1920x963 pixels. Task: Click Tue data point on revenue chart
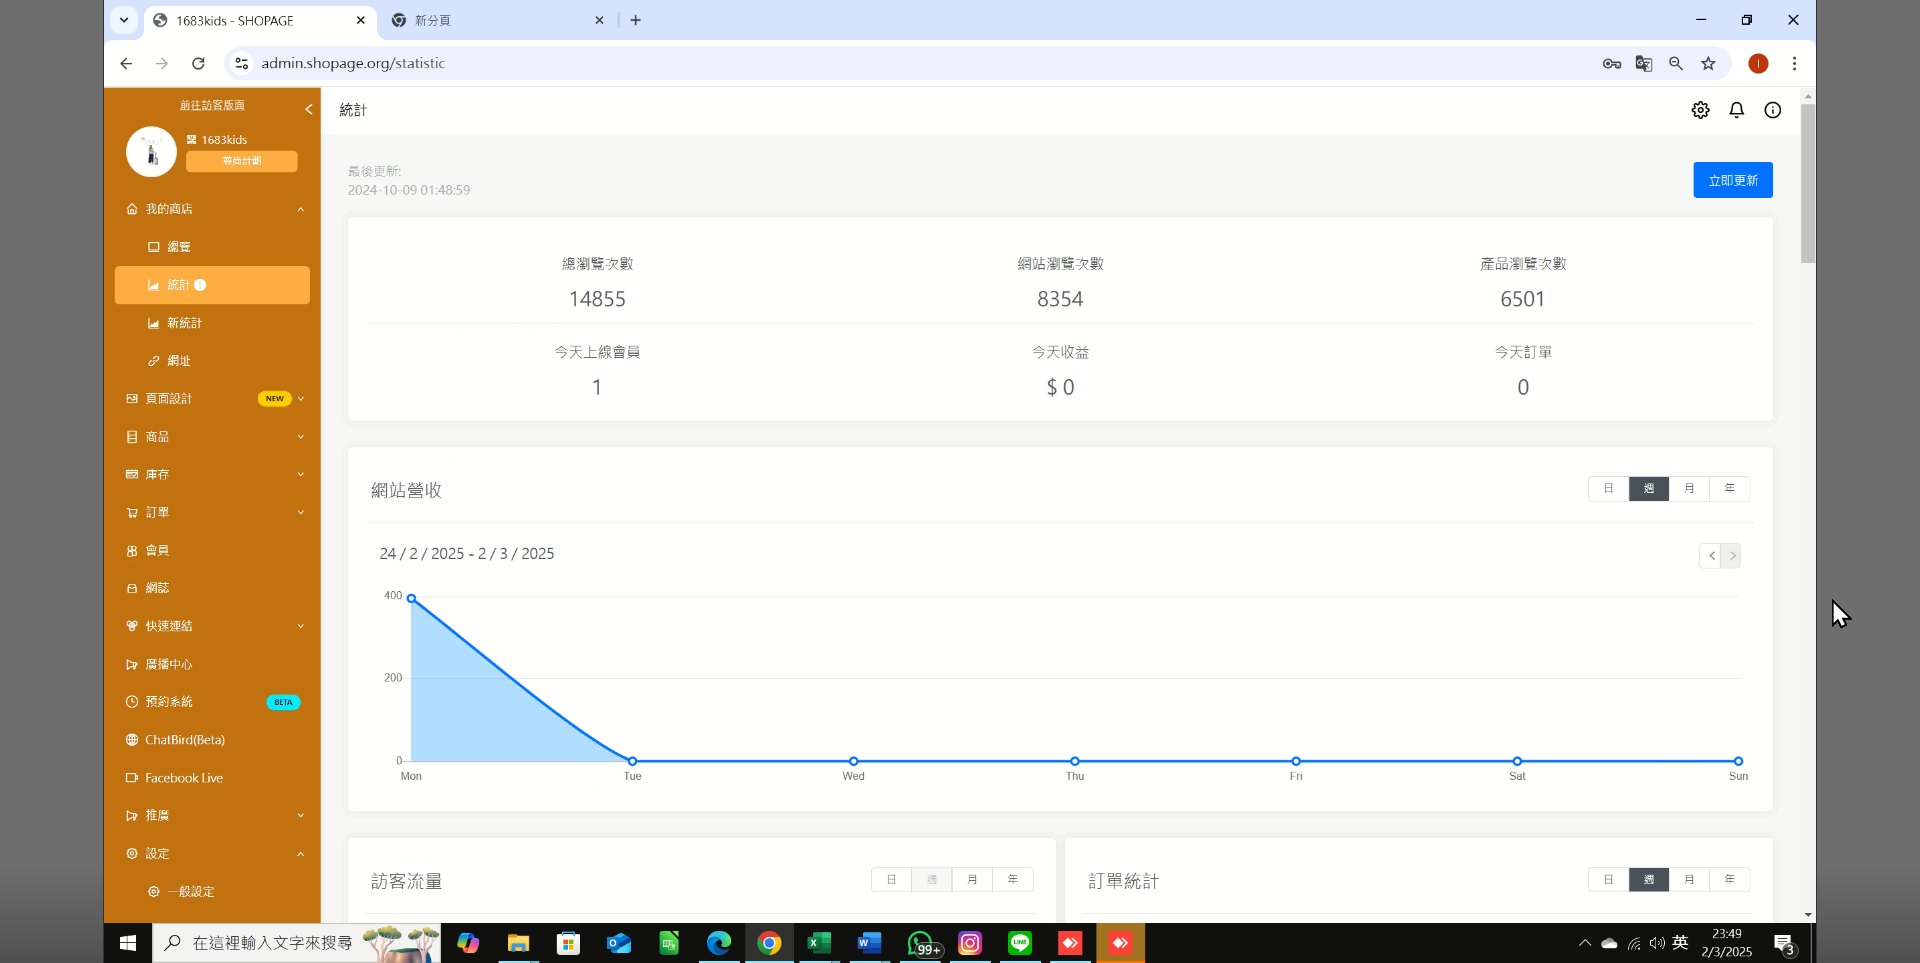click(x=632, y=761)
